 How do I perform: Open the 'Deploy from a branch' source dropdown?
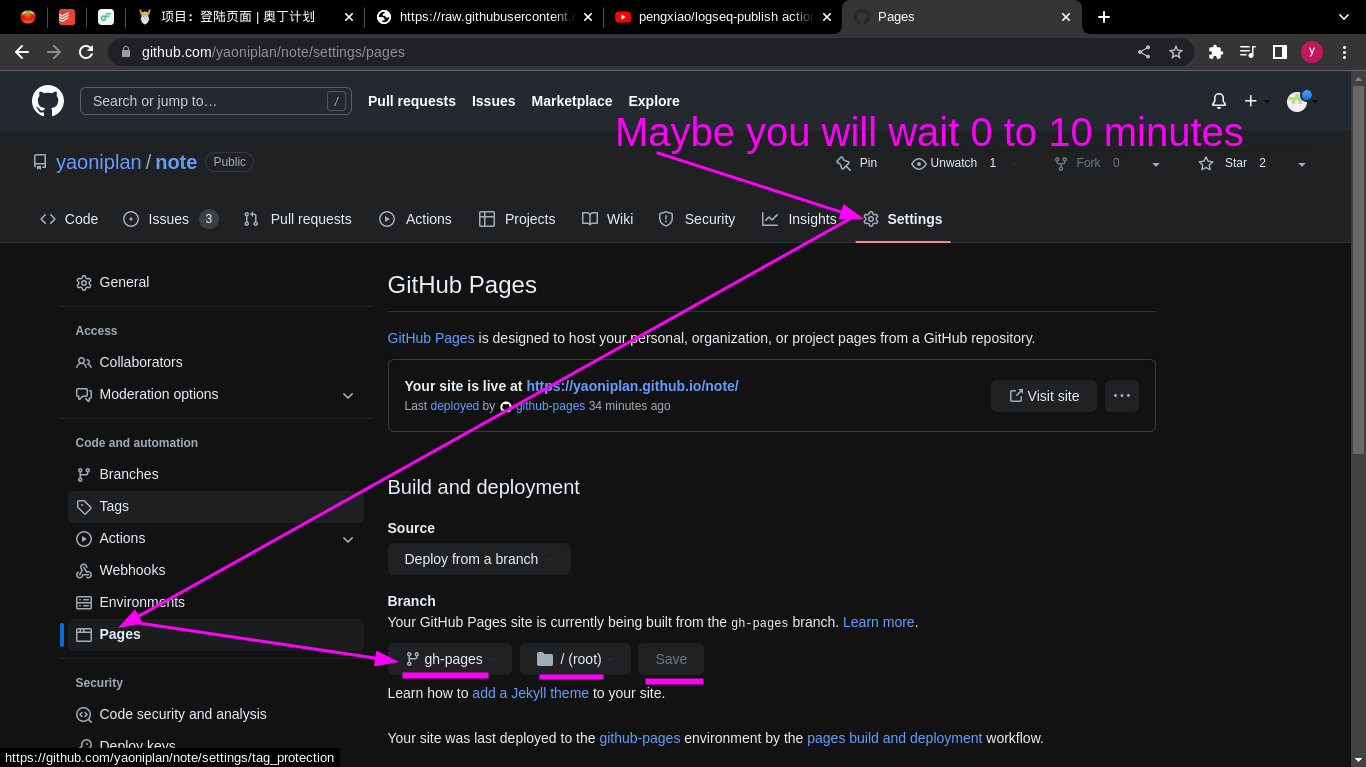[479, 559]
